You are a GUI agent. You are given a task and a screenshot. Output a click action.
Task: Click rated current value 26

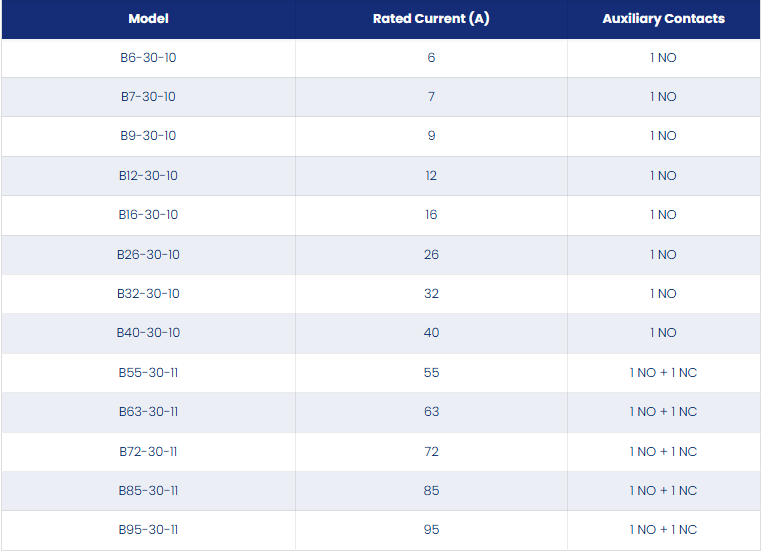tap(431, 255)
